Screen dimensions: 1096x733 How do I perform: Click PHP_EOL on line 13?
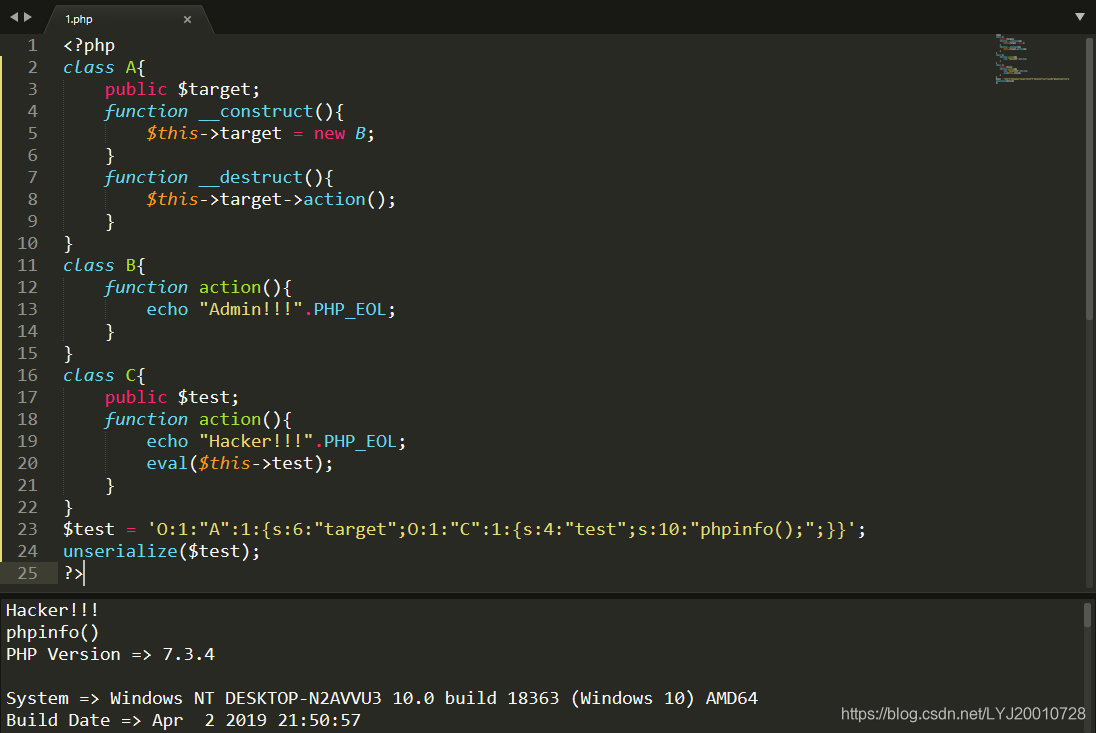click(349, 310)
